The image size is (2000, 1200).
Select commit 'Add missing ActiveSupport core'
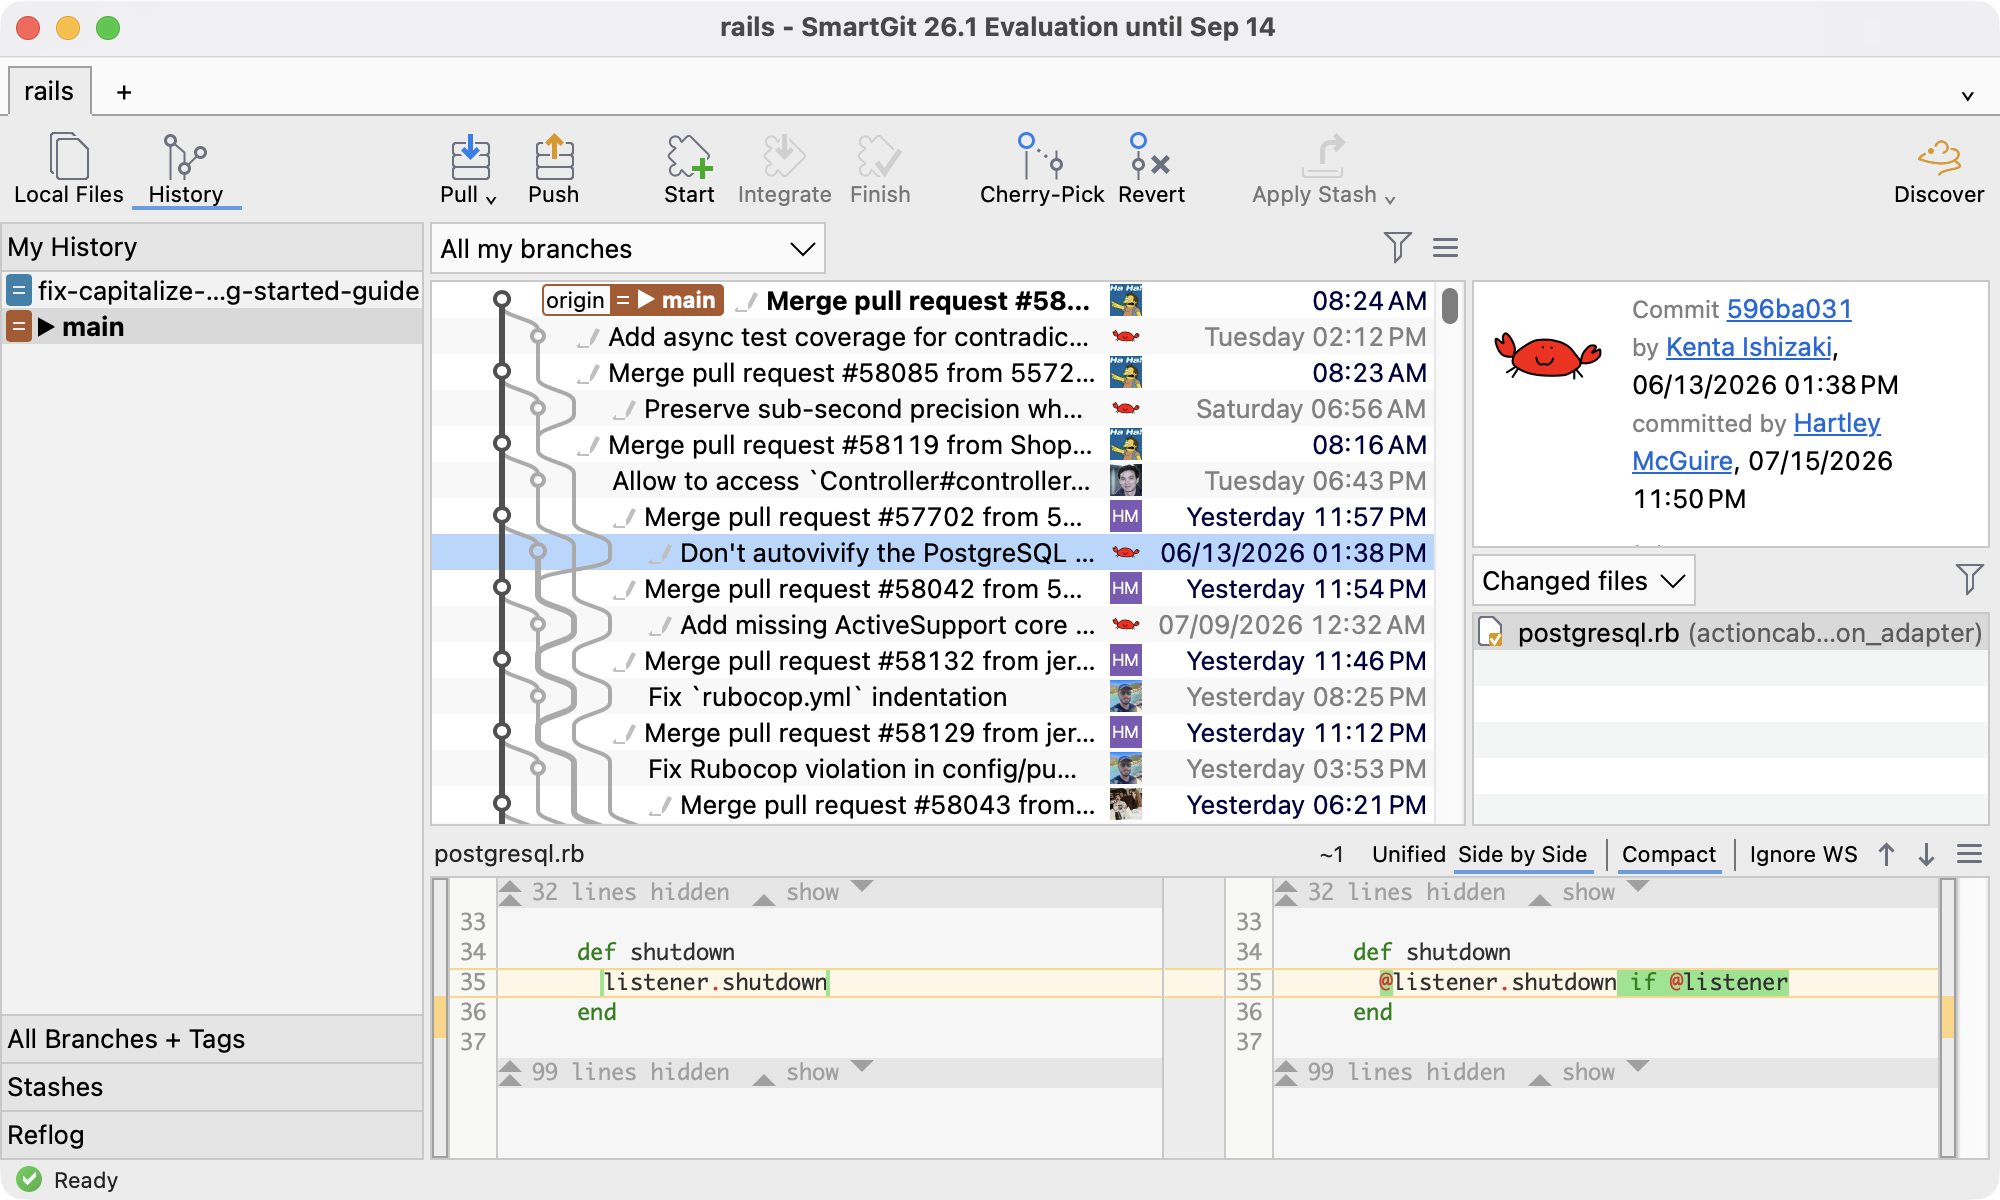932,625
